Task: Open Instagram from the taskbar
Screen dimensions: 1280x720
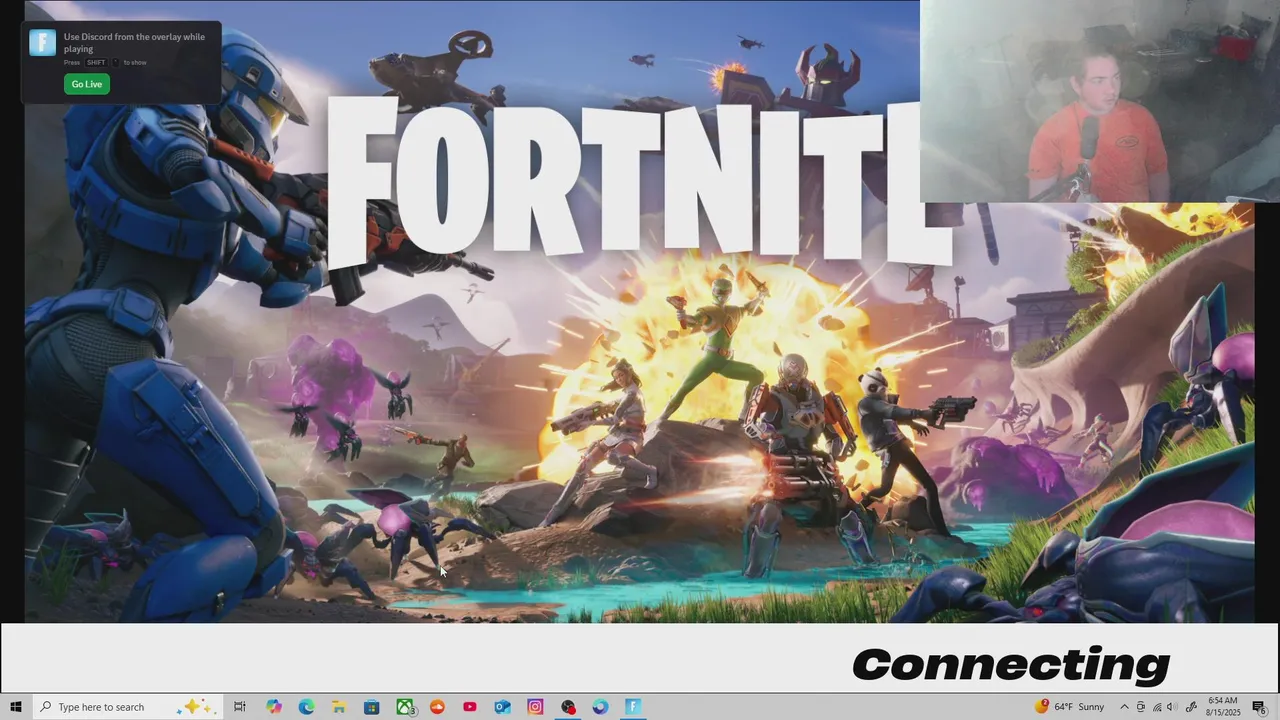Action: pos(535,707)
